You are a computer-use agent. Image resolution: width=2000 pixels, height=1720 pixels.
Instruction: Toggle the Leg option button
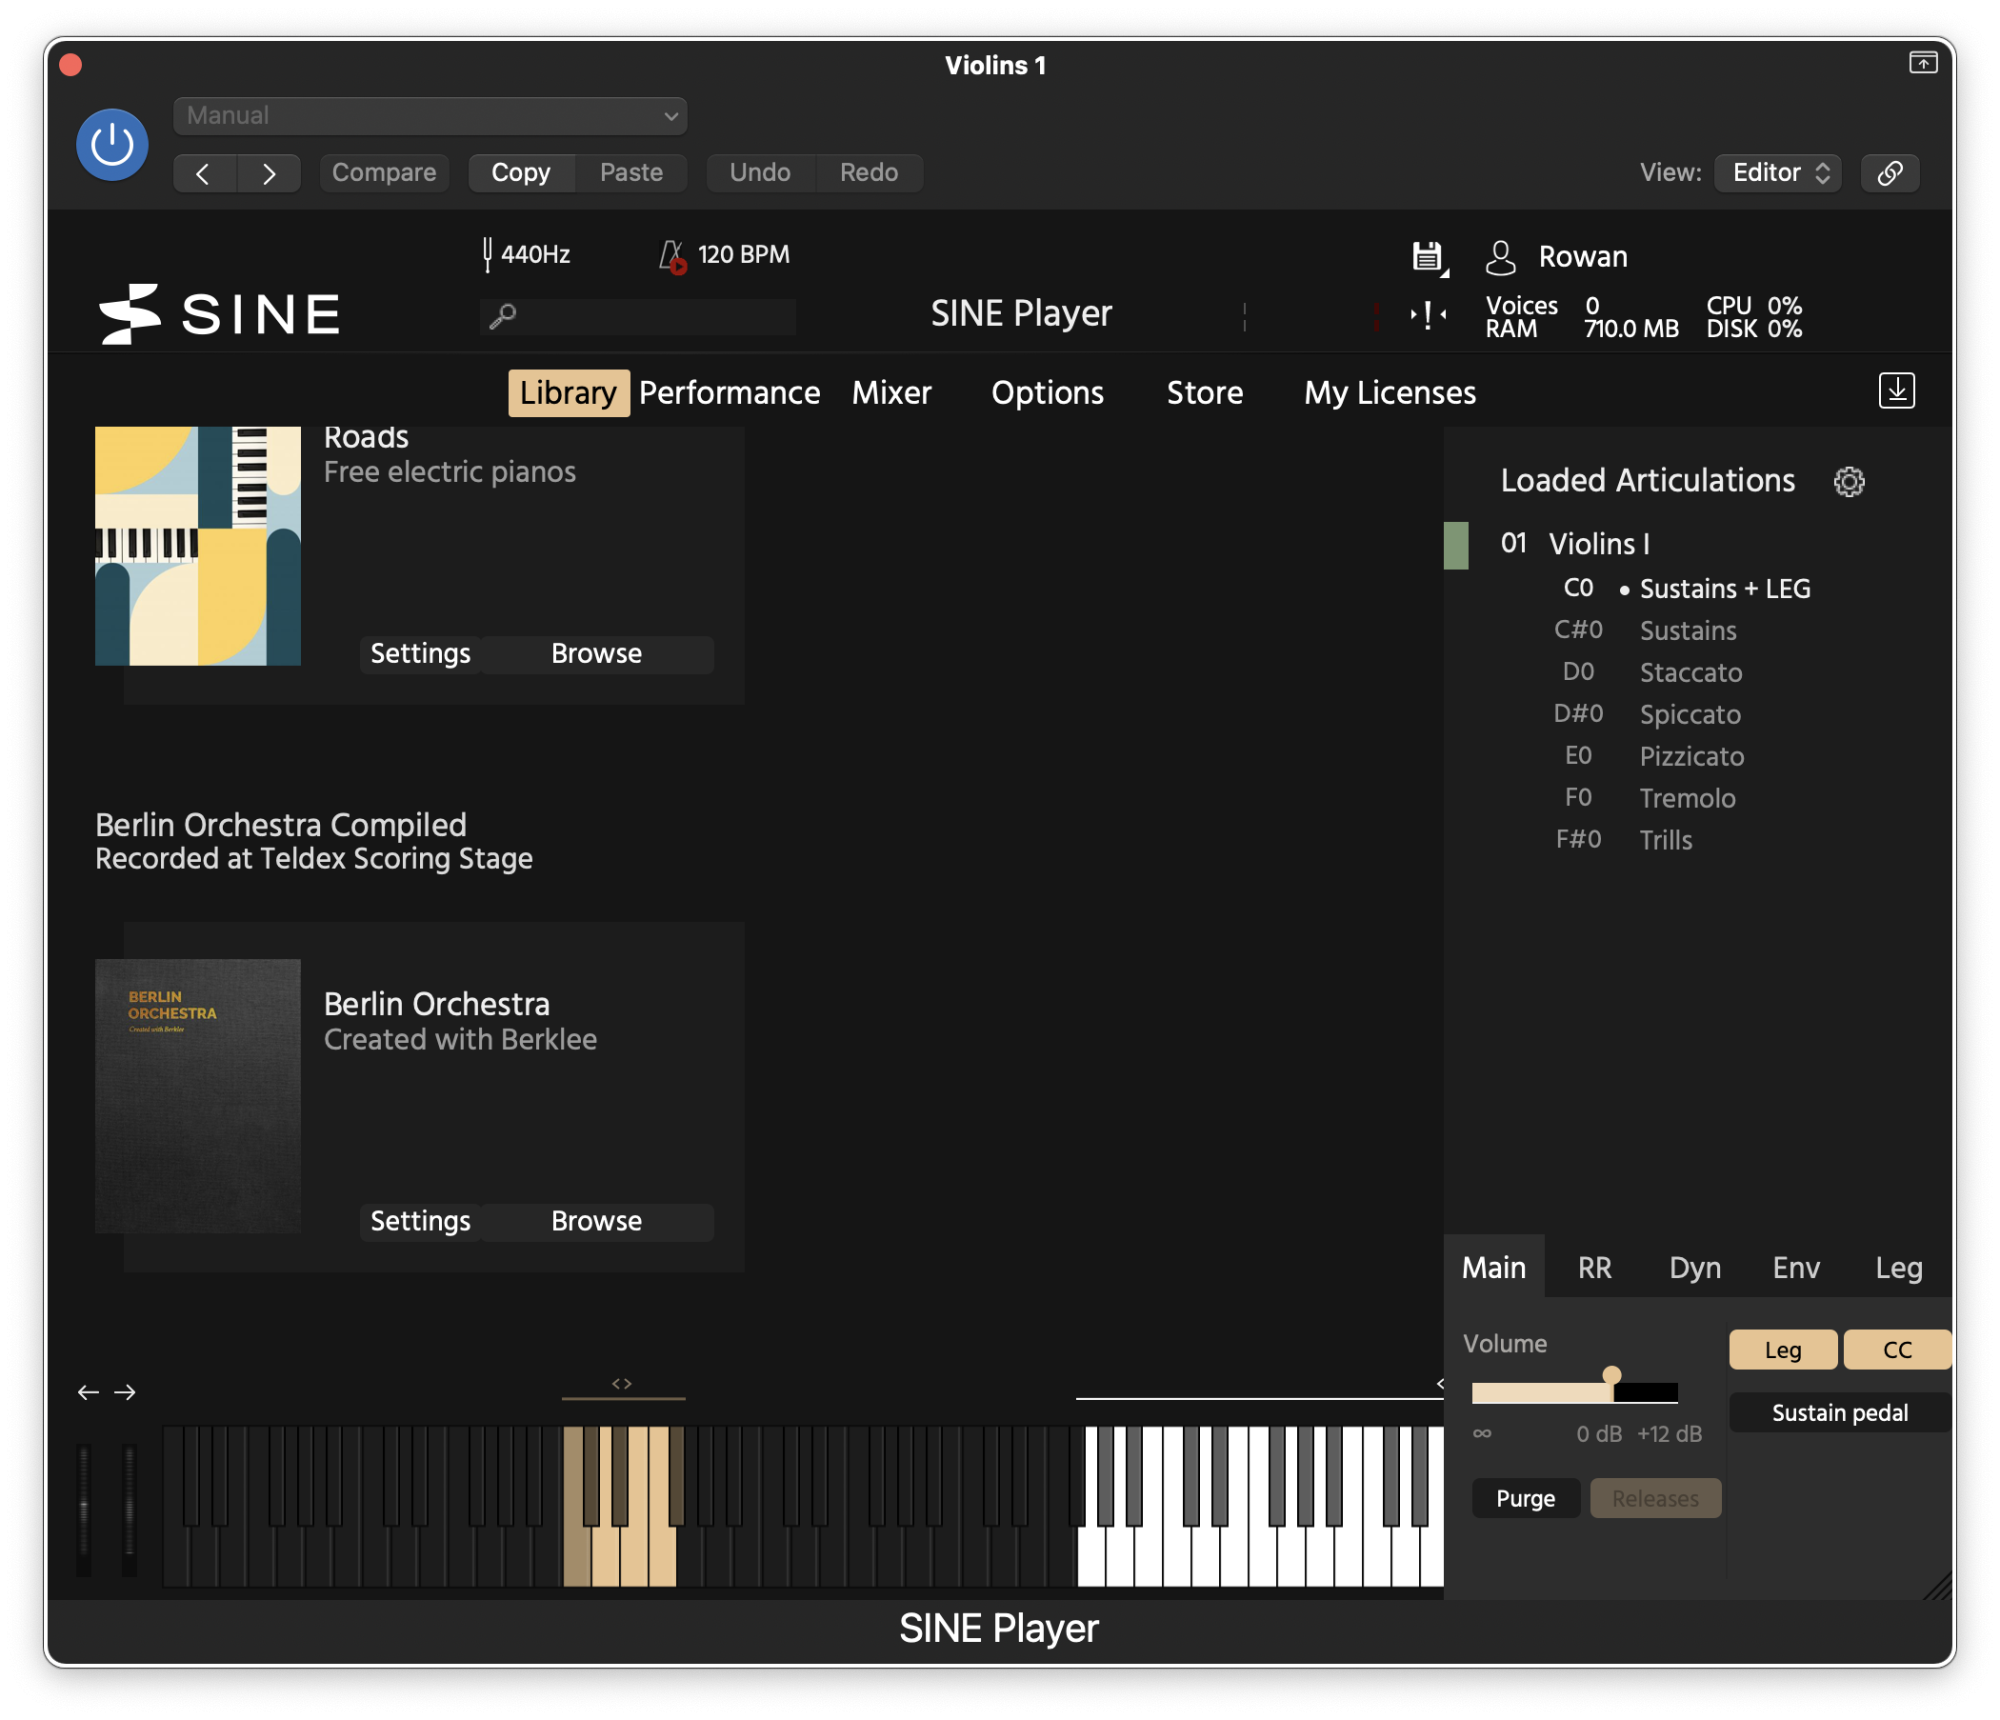coord(1783,1350)
